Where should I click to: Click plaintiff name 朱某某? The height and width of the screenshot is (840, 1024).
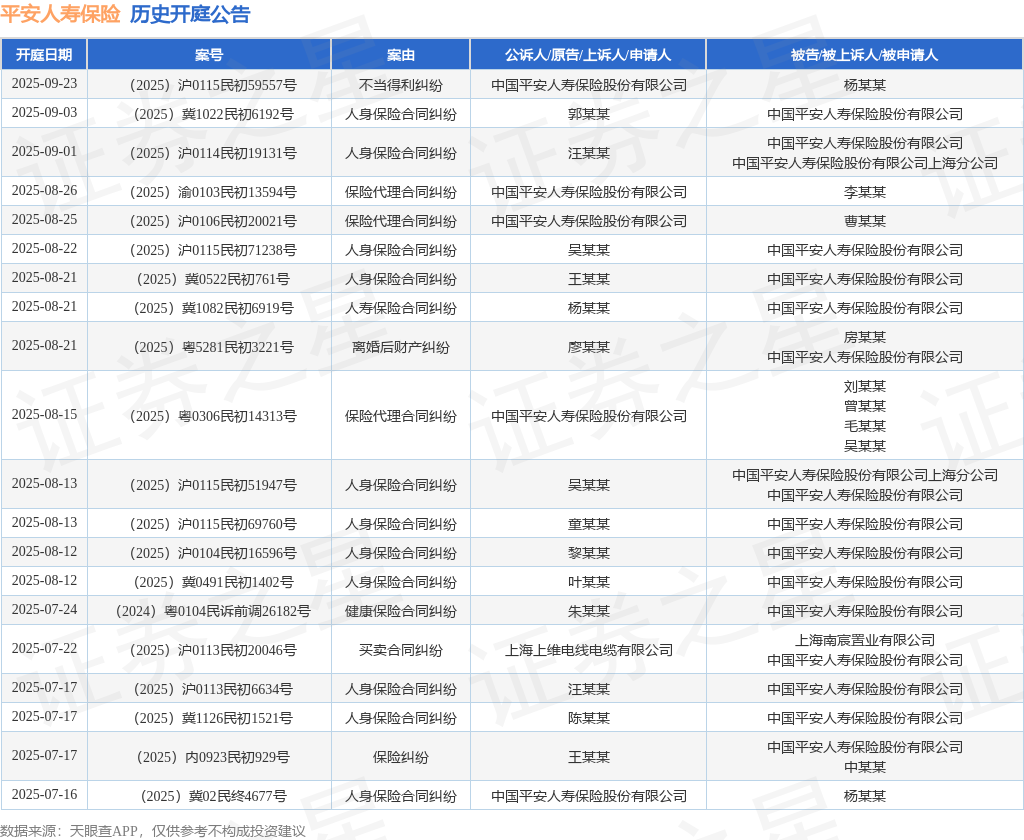tap(588, 611)
